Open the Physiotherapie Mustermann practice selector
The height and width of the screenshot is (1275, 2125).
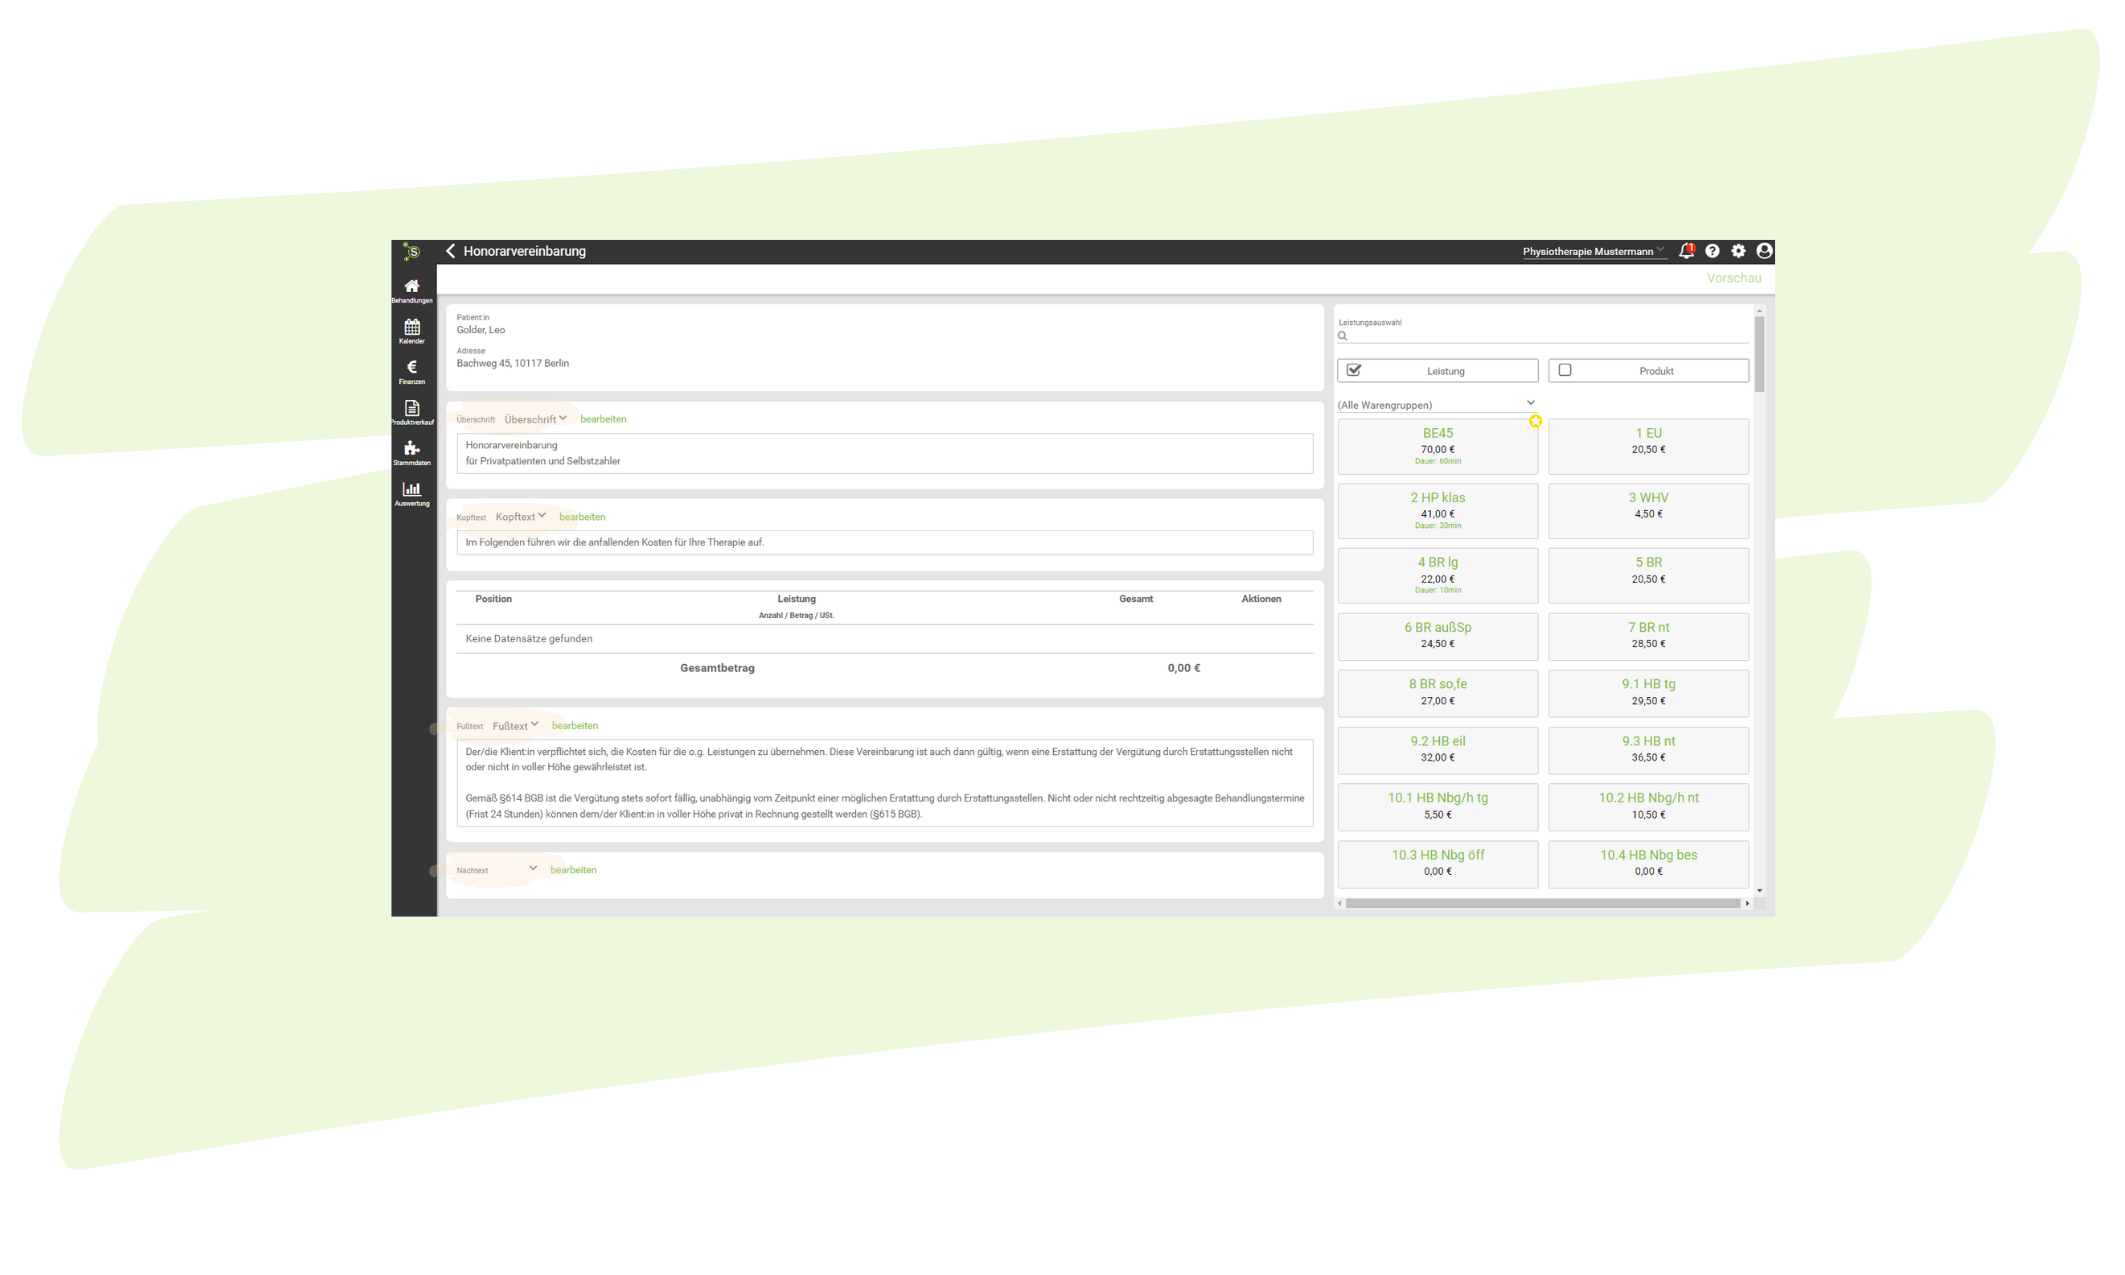[1593, 251]
